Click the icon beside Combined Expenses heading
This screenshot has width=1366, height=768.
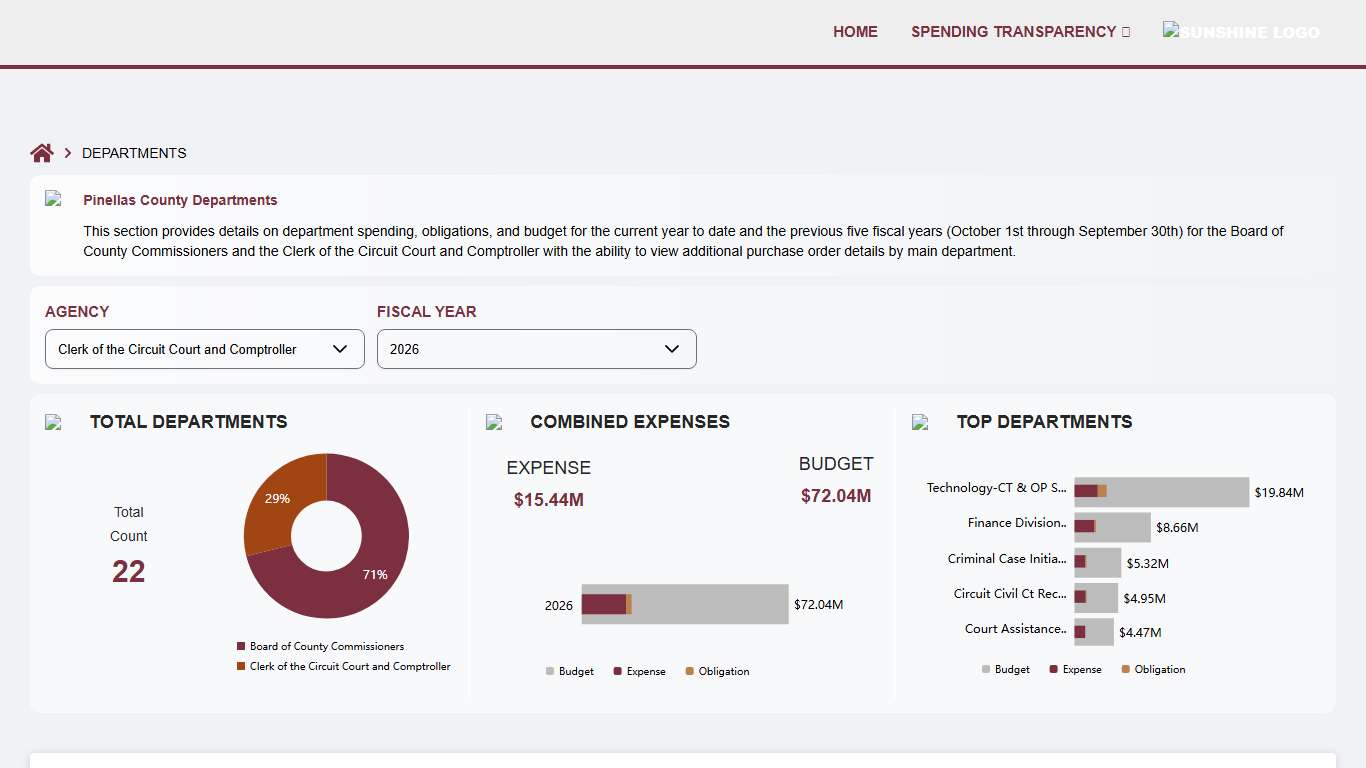click(x=494, y=422)
